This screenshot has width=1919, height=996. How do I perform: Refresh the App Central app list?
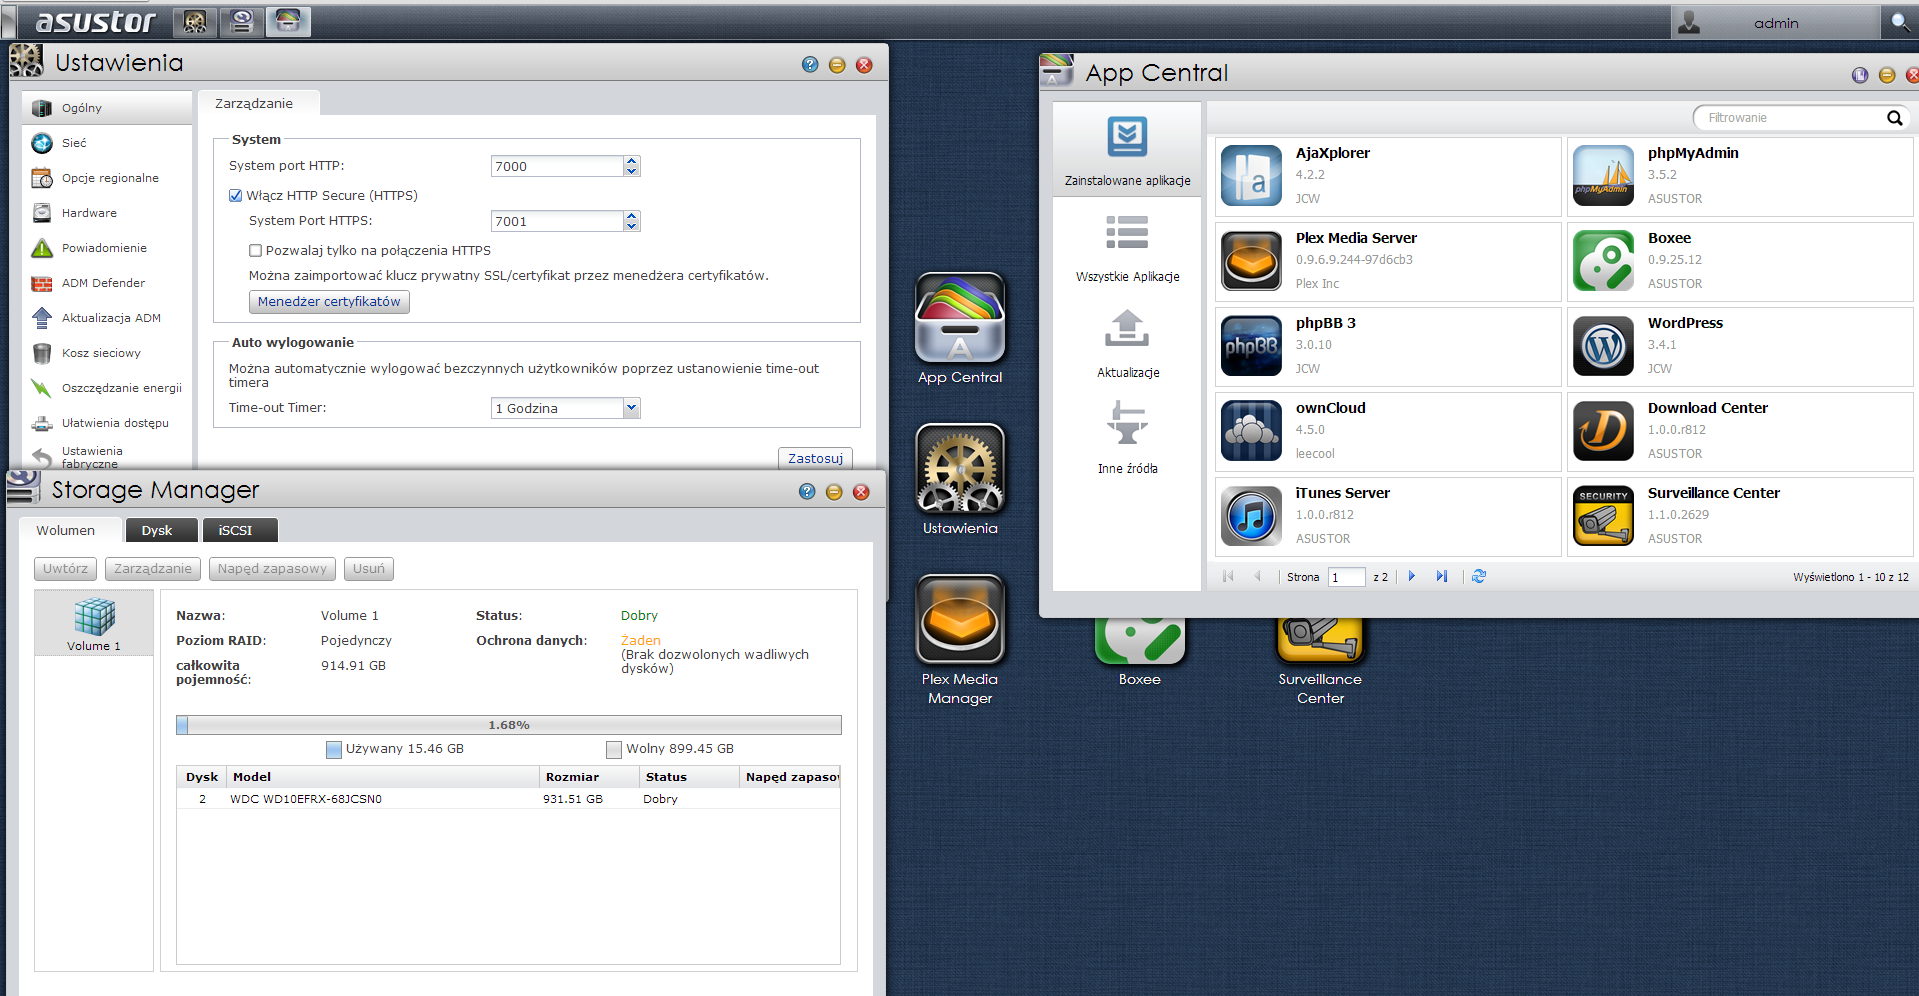tap(1479, 576)
